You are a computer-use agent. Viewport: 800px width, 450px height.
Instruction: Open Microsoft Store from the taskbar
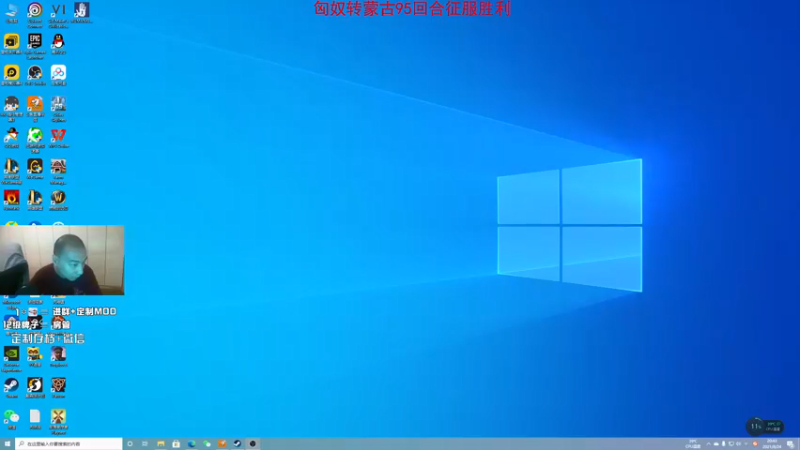pyautogui.click(x=176, y=444)
